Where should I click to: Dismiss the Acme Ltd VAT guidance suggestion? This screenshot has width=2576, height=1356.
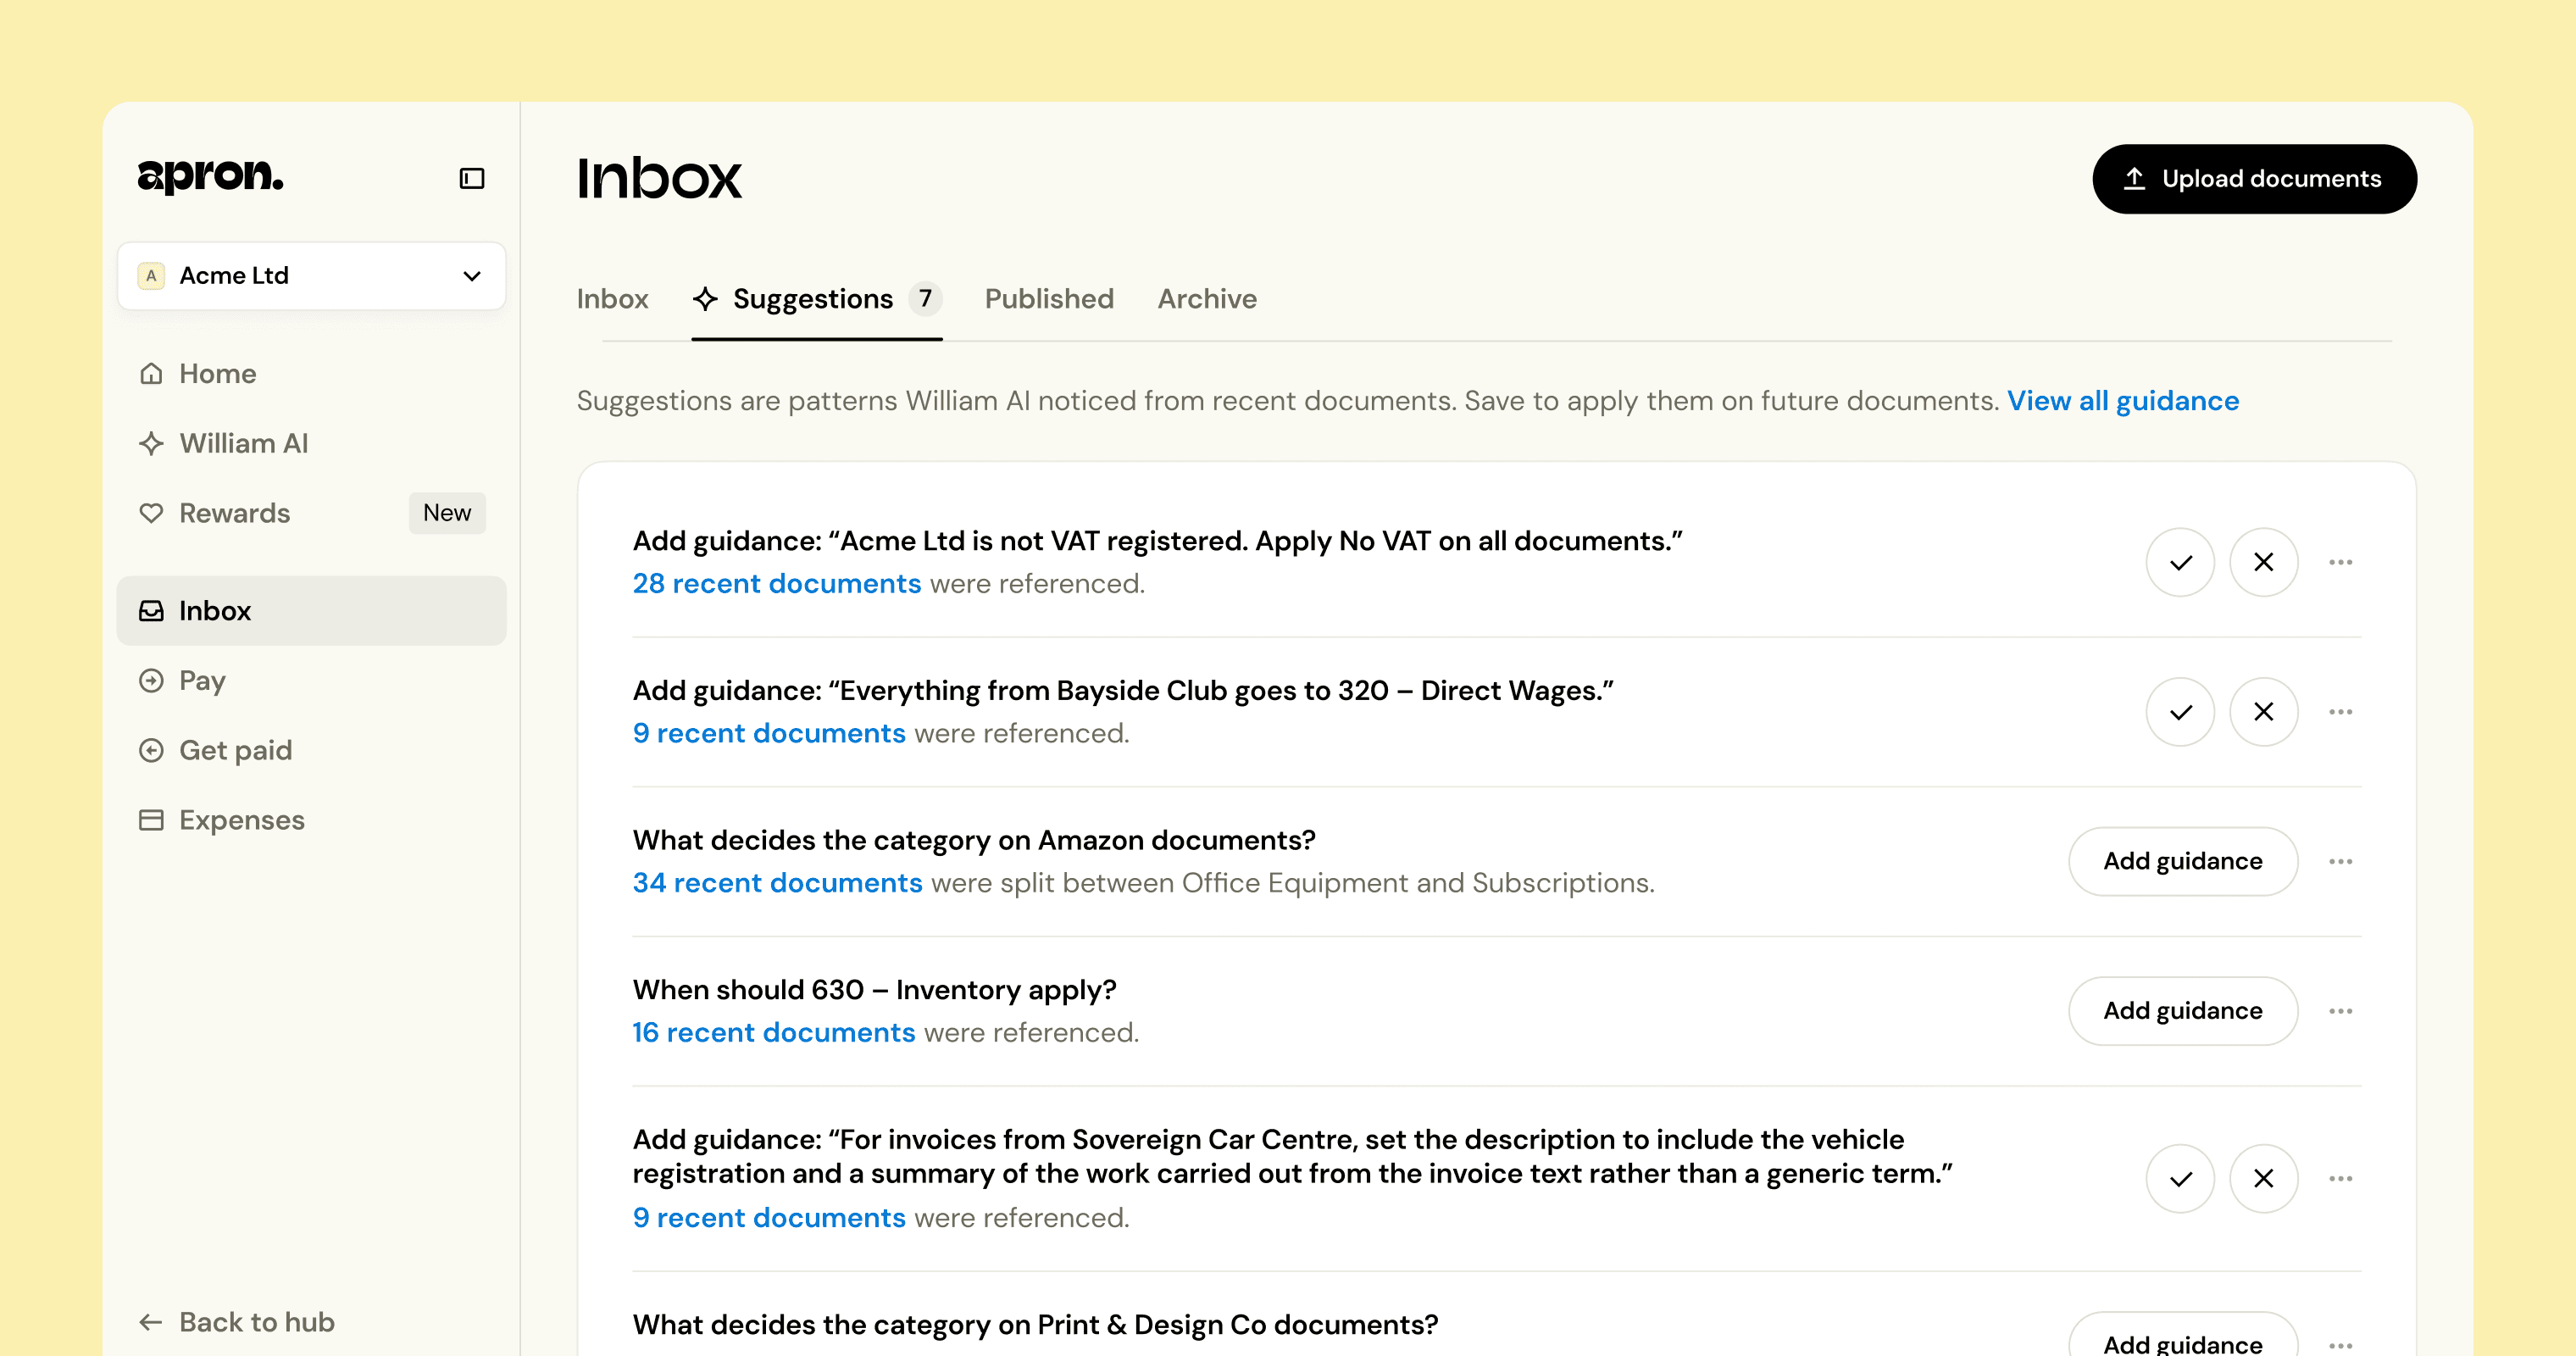[x=2263, y=562]
